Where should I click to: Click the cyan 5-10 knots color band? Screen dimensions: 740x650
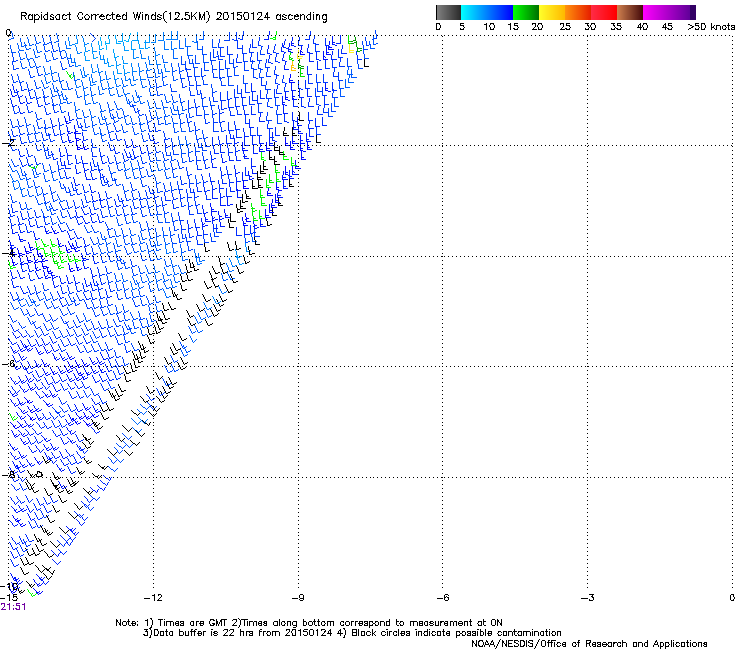(474, 12)
